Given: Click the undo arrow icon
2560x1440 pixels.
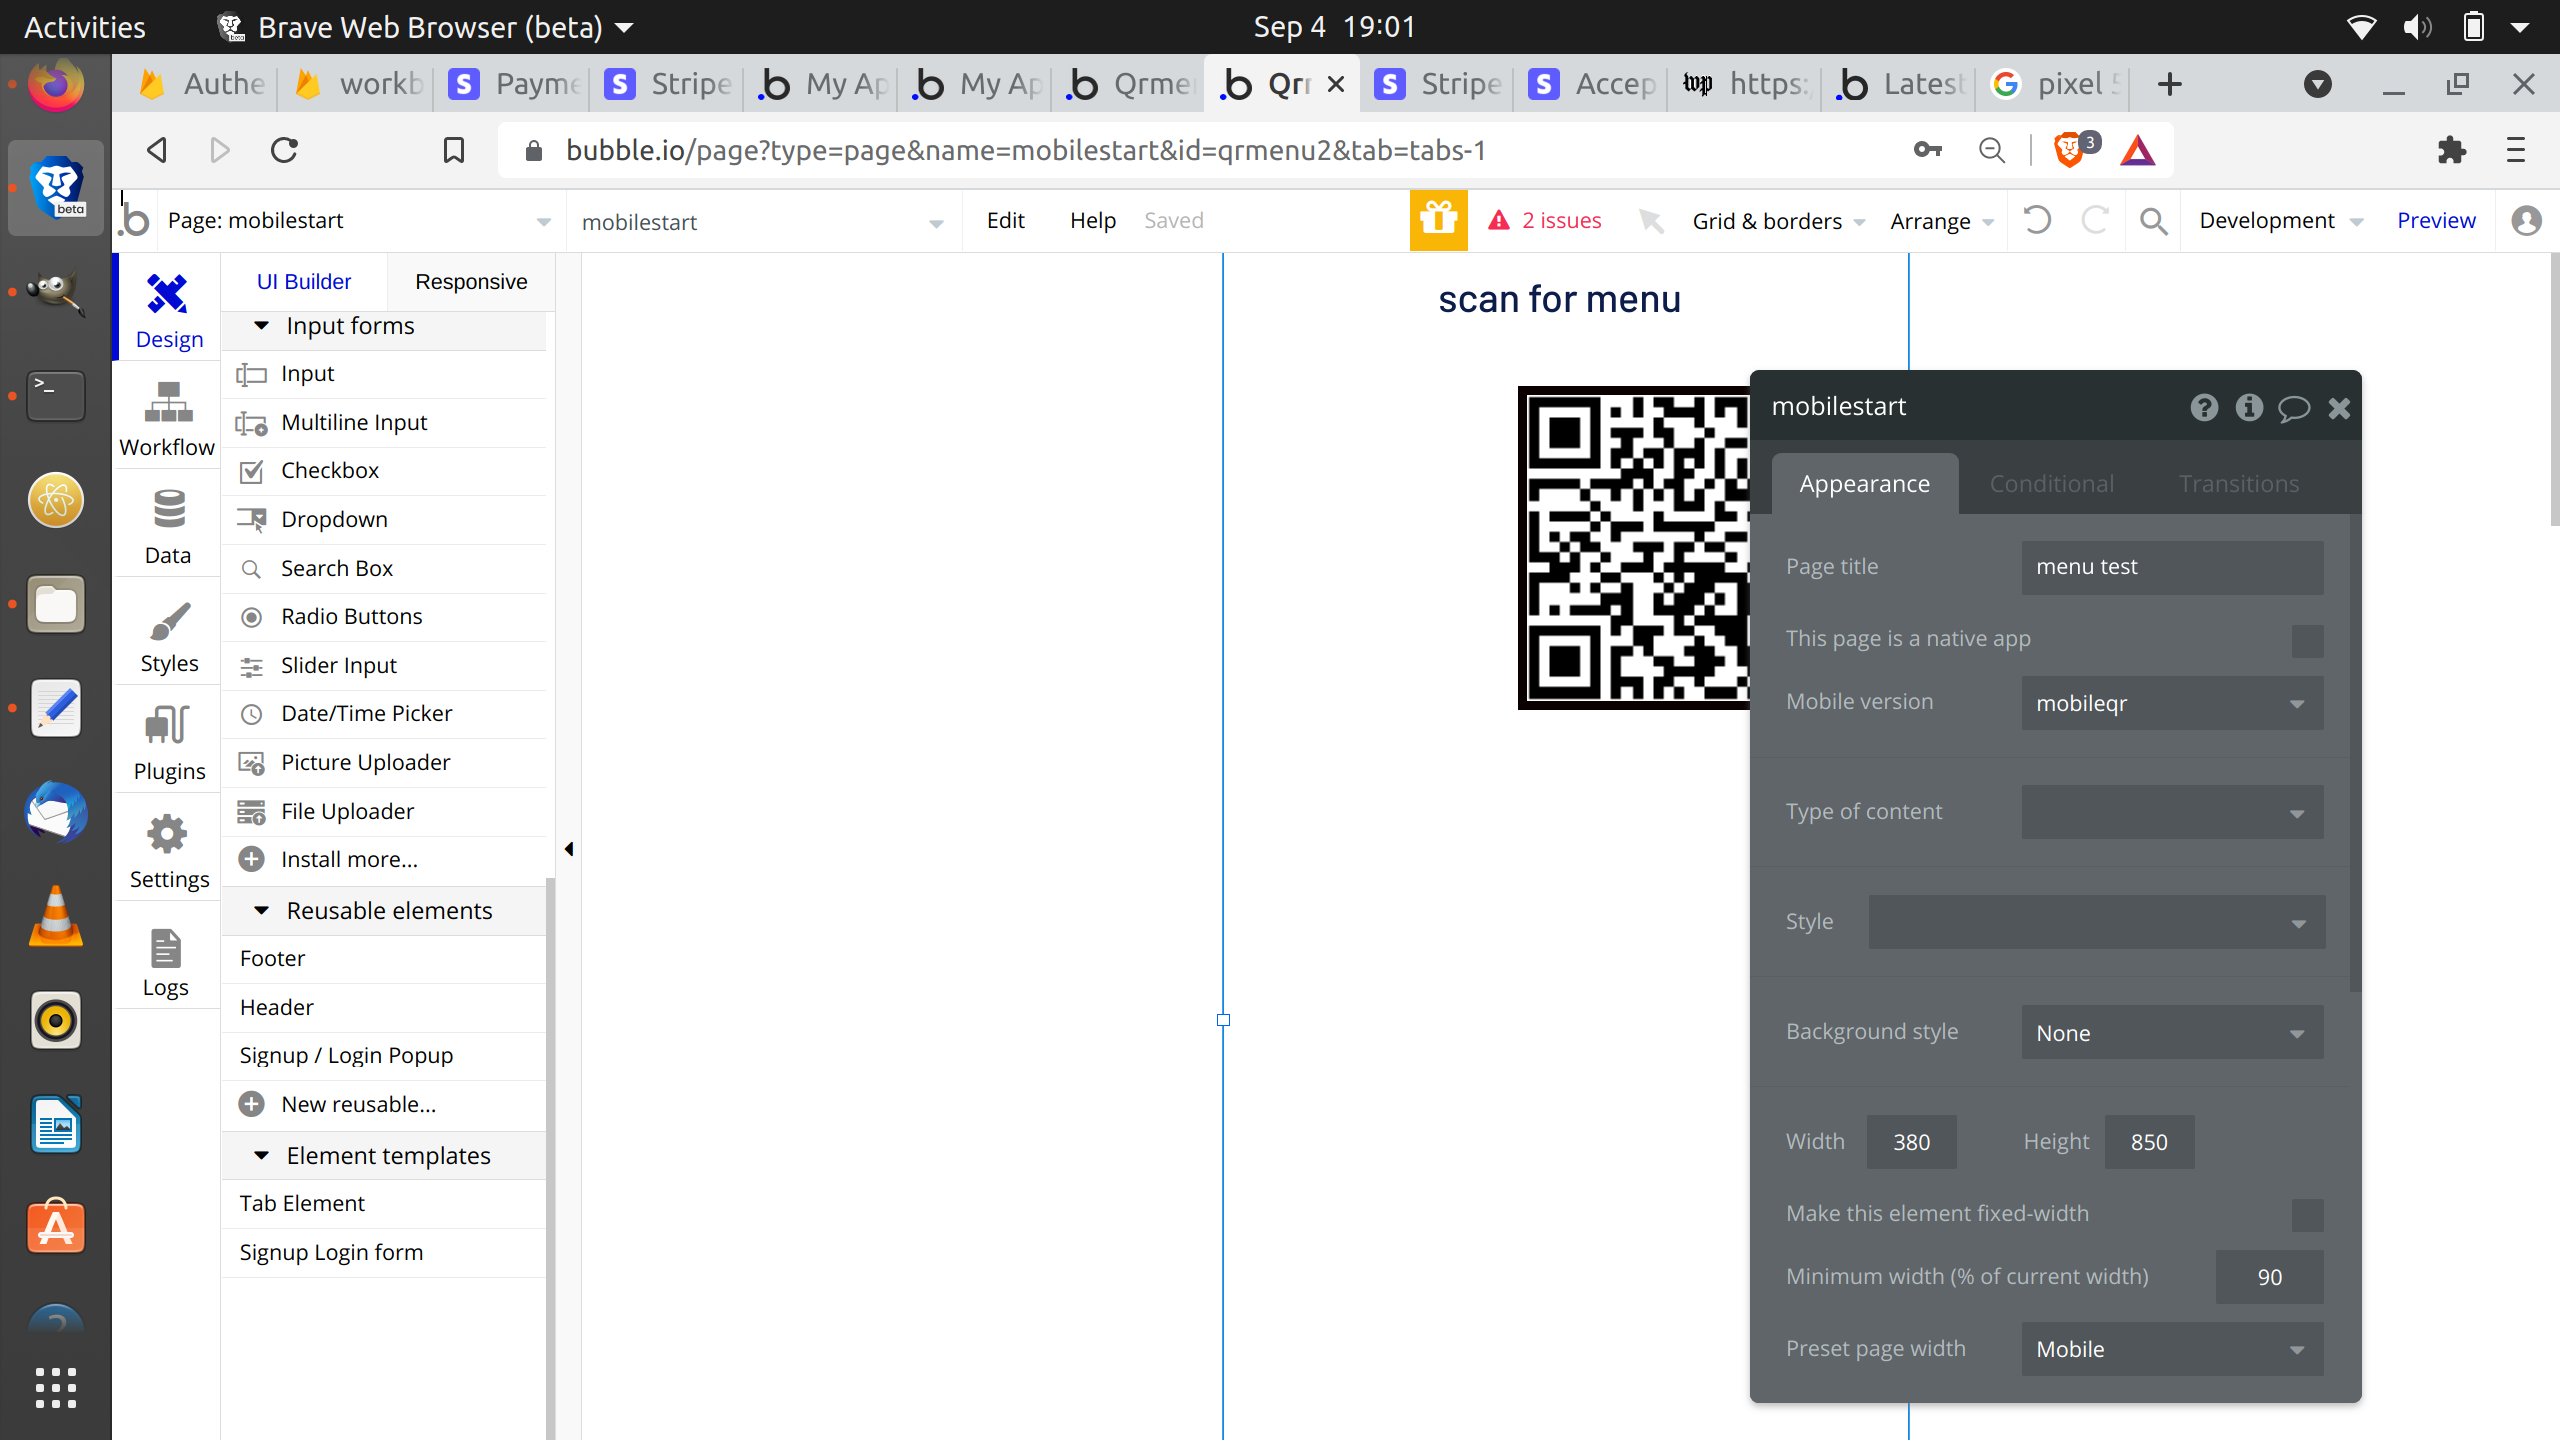Looking at the screenshot, I should [2036, 220].
